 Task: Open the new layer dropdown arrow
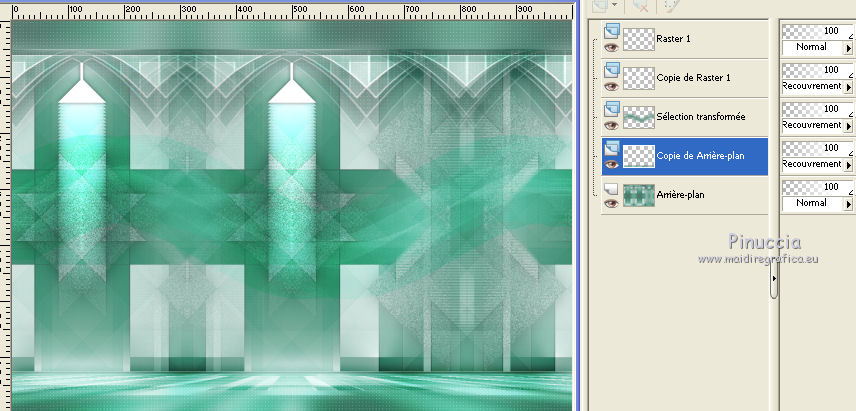[615, 5]
